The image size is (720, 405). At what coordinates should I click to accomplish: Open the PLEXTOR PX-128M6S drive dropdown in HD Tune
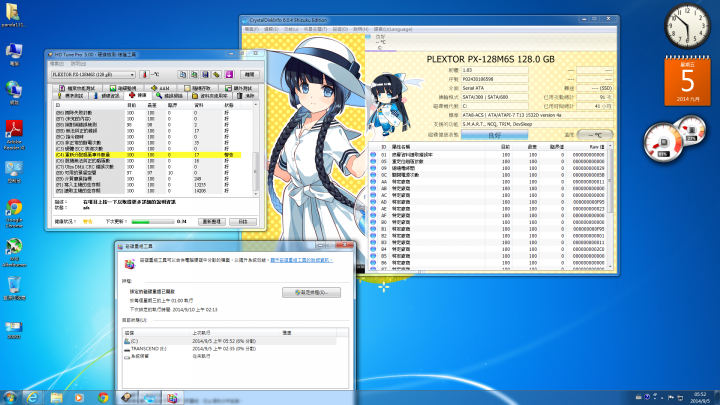click(x=93, y=74)
